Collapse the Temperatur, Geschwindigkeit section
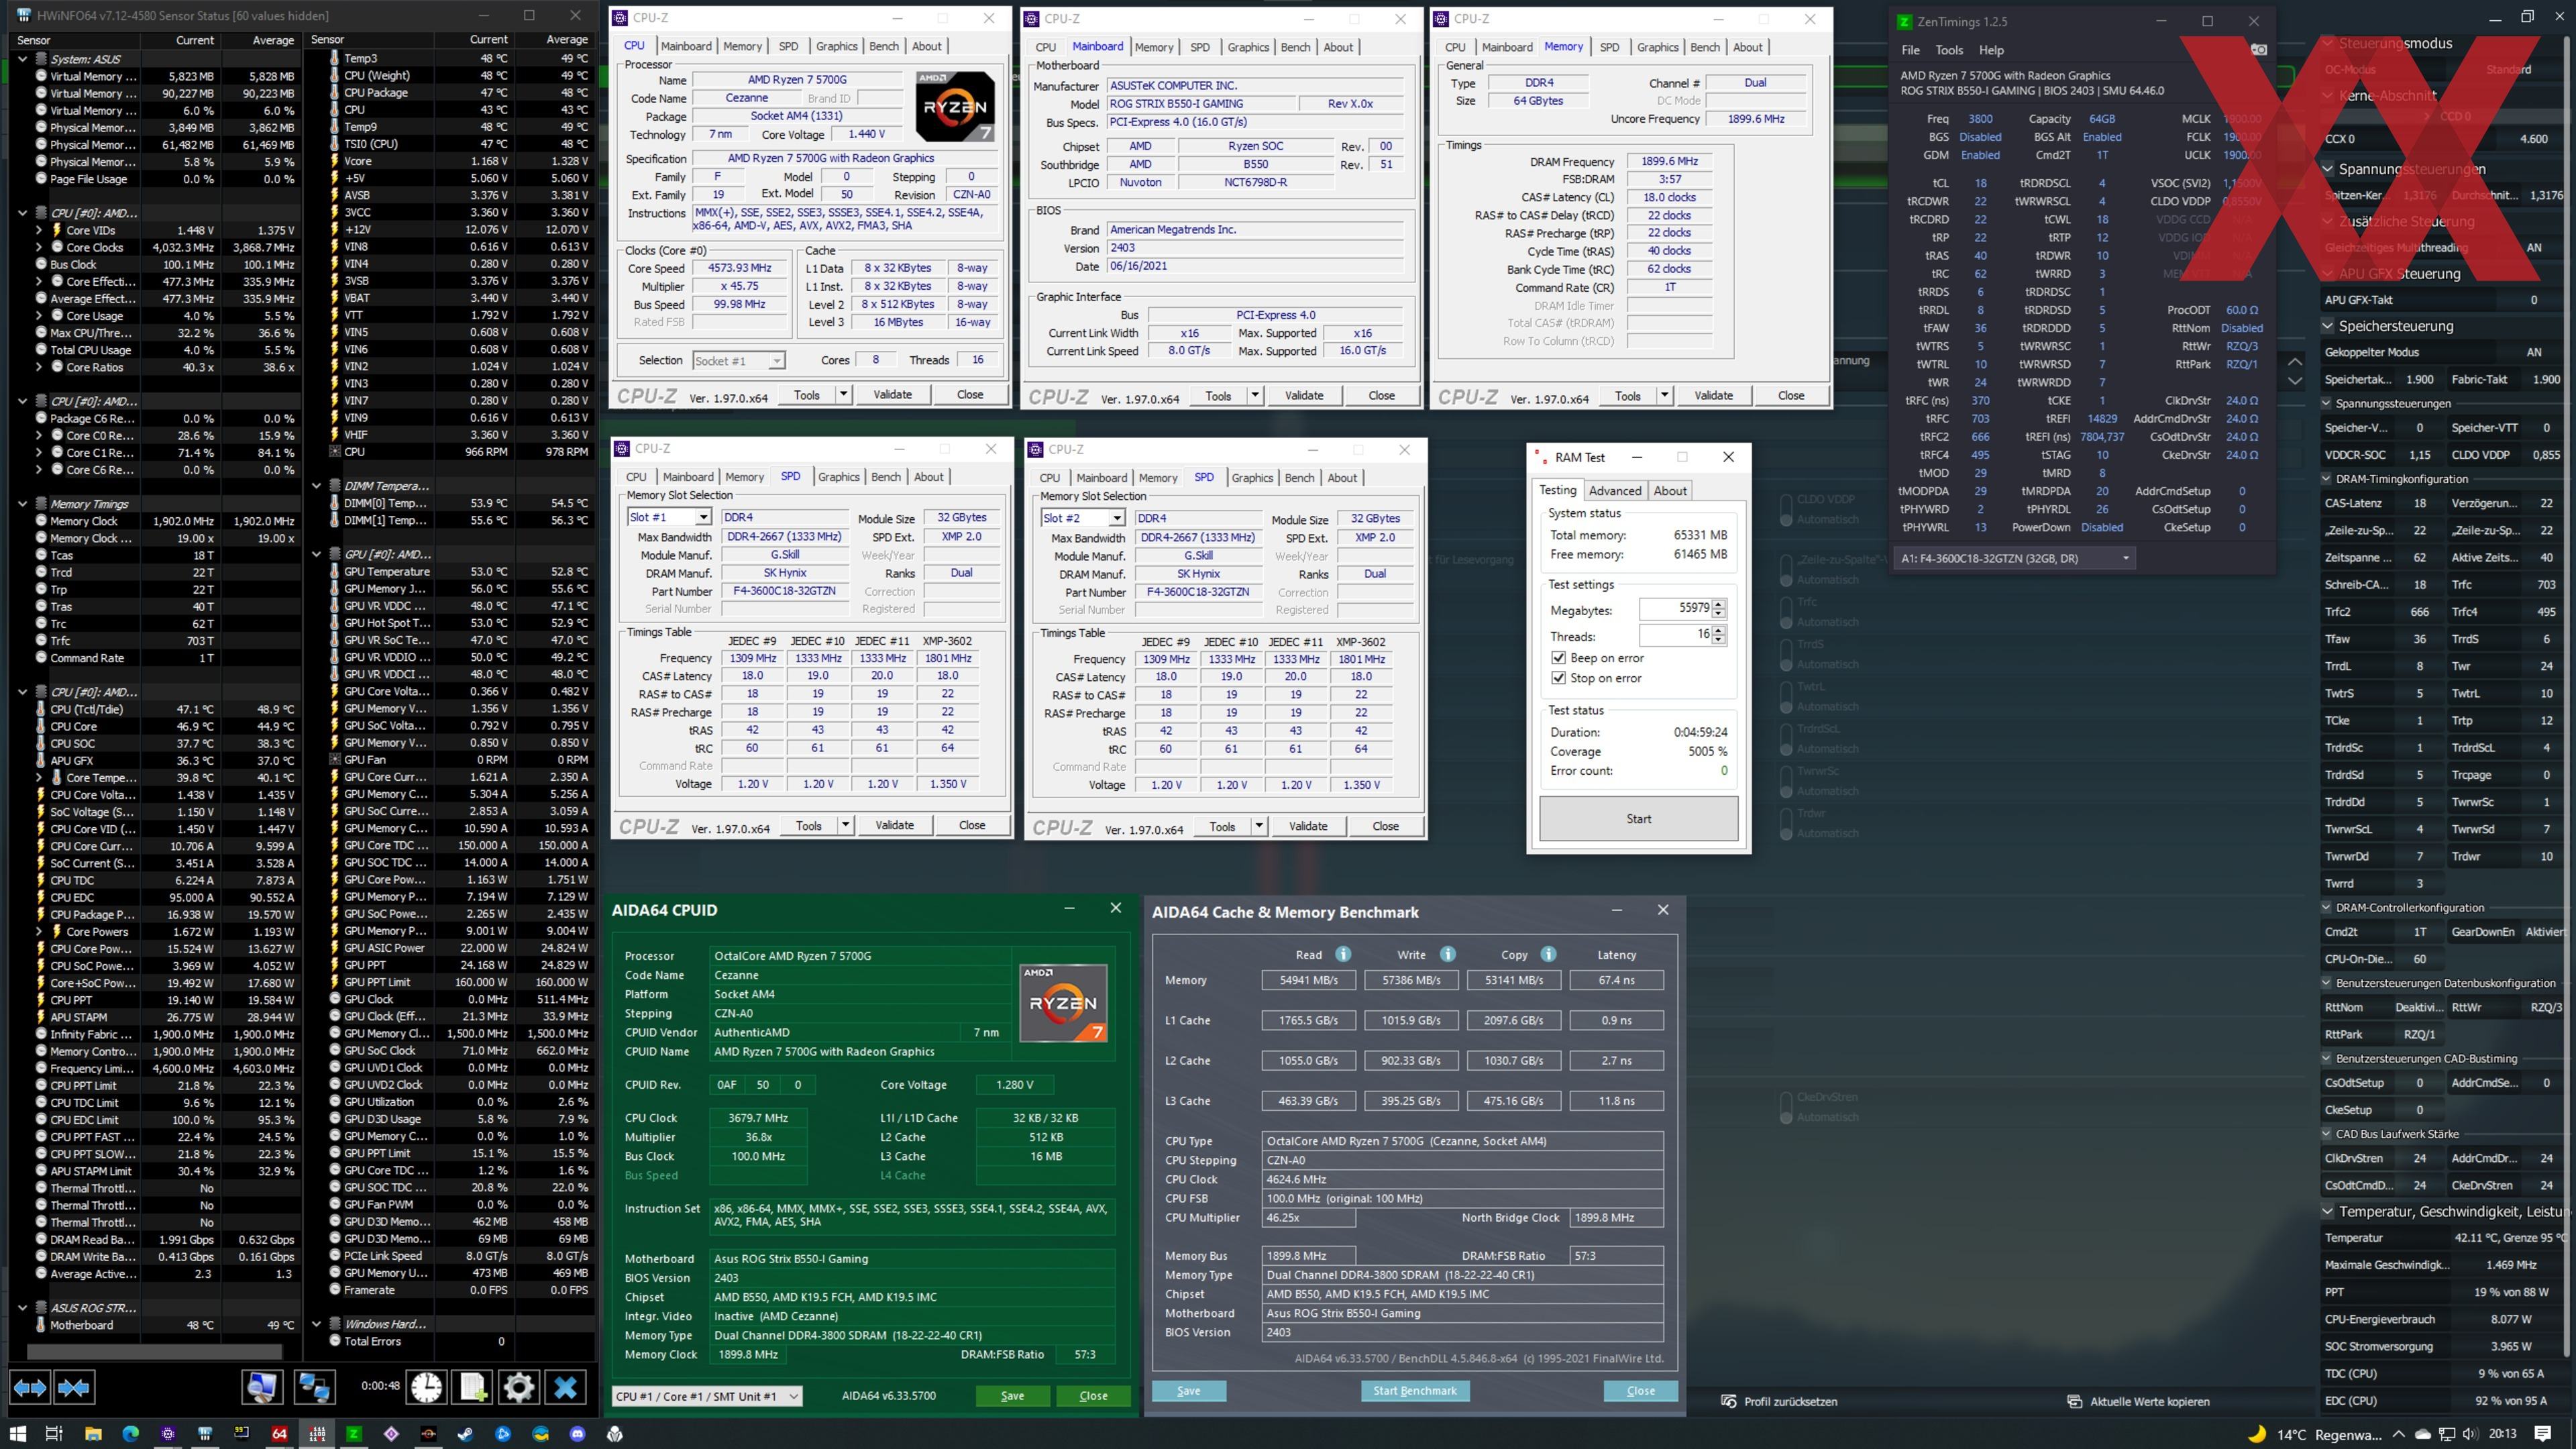Screen dimensions: 2576x1449 tap(2329, 1211)
